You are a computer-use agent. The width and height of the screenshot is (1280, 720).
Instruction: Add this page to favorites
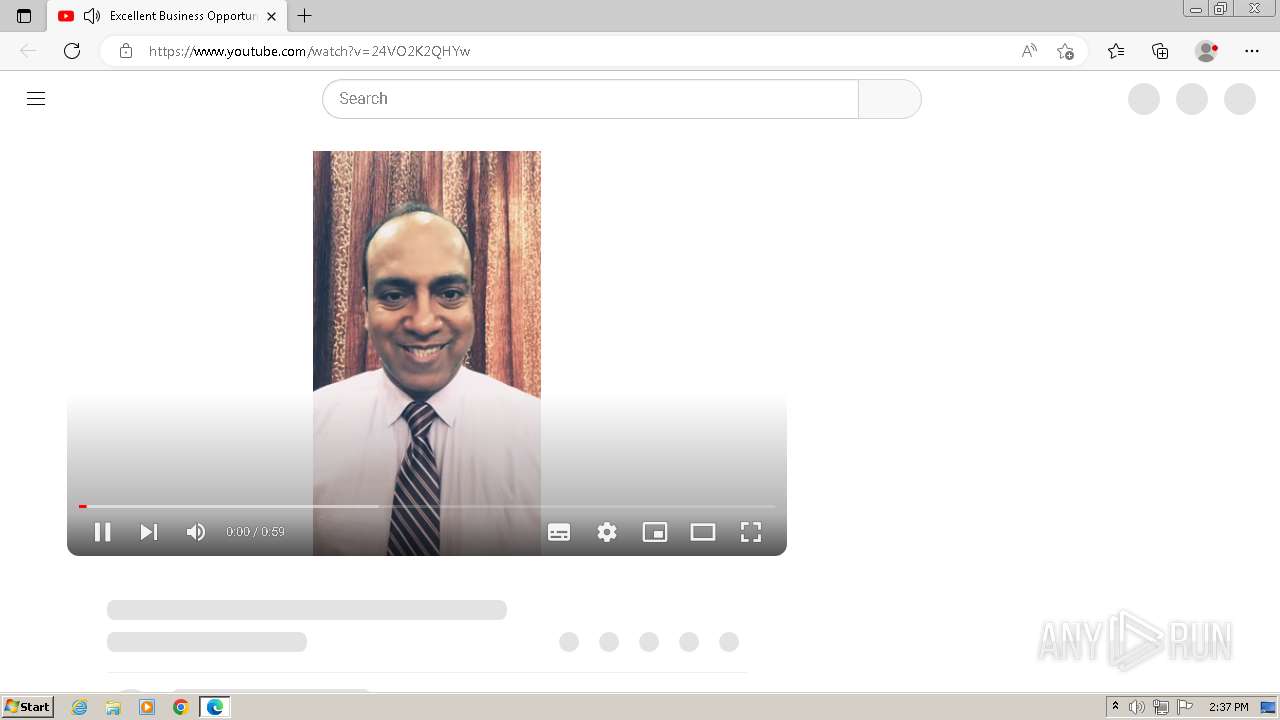coord(1065,51)
